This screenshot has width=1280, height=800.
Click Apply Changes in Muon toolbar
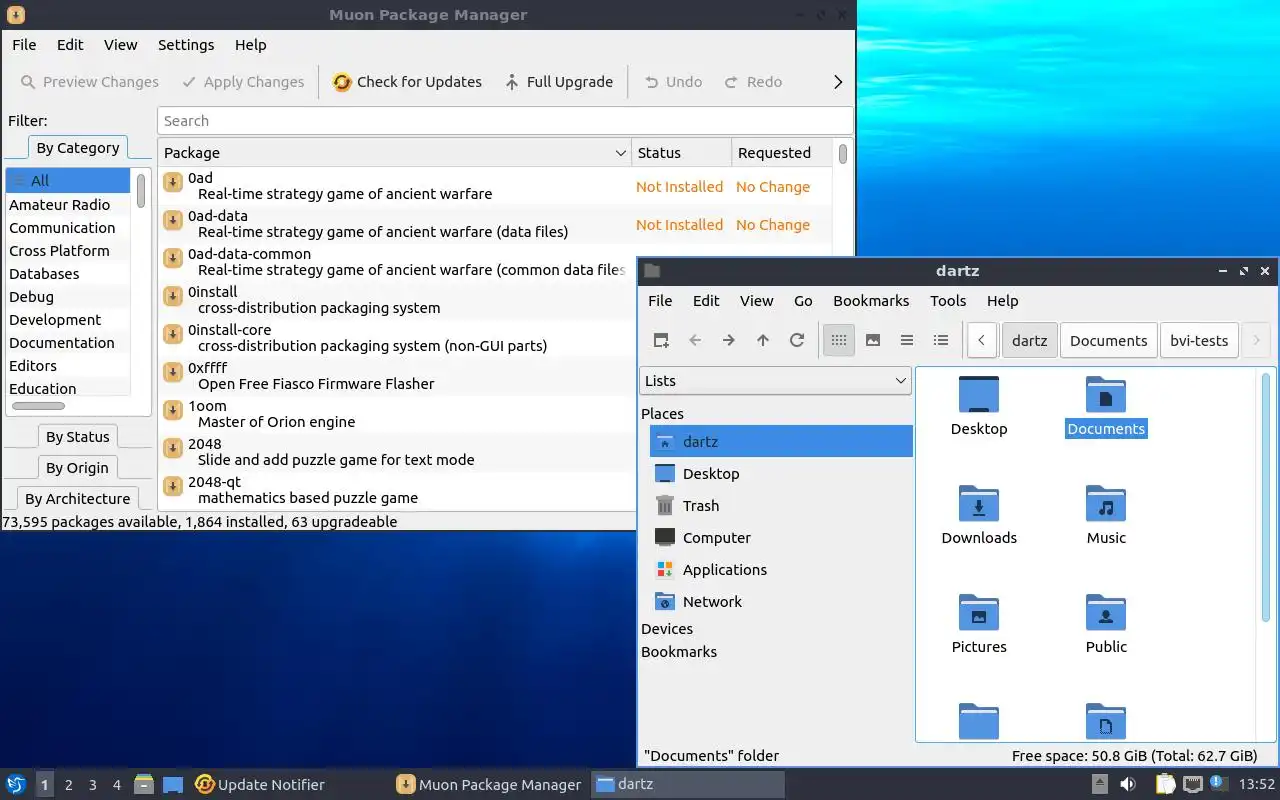[x=243, y=82]
